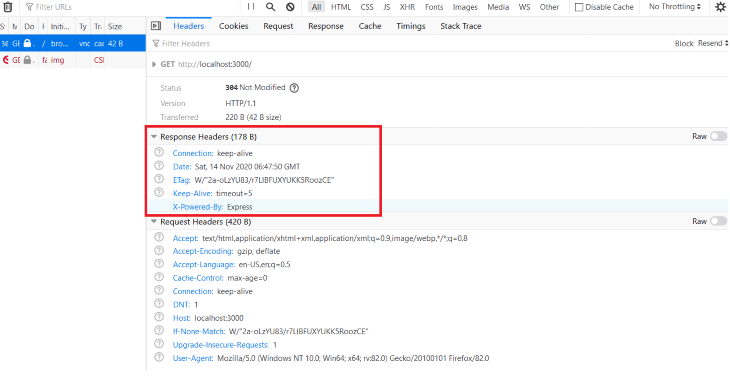Filter requests by JS
This screenshot has width=730, height=379.
pos(386,7)
